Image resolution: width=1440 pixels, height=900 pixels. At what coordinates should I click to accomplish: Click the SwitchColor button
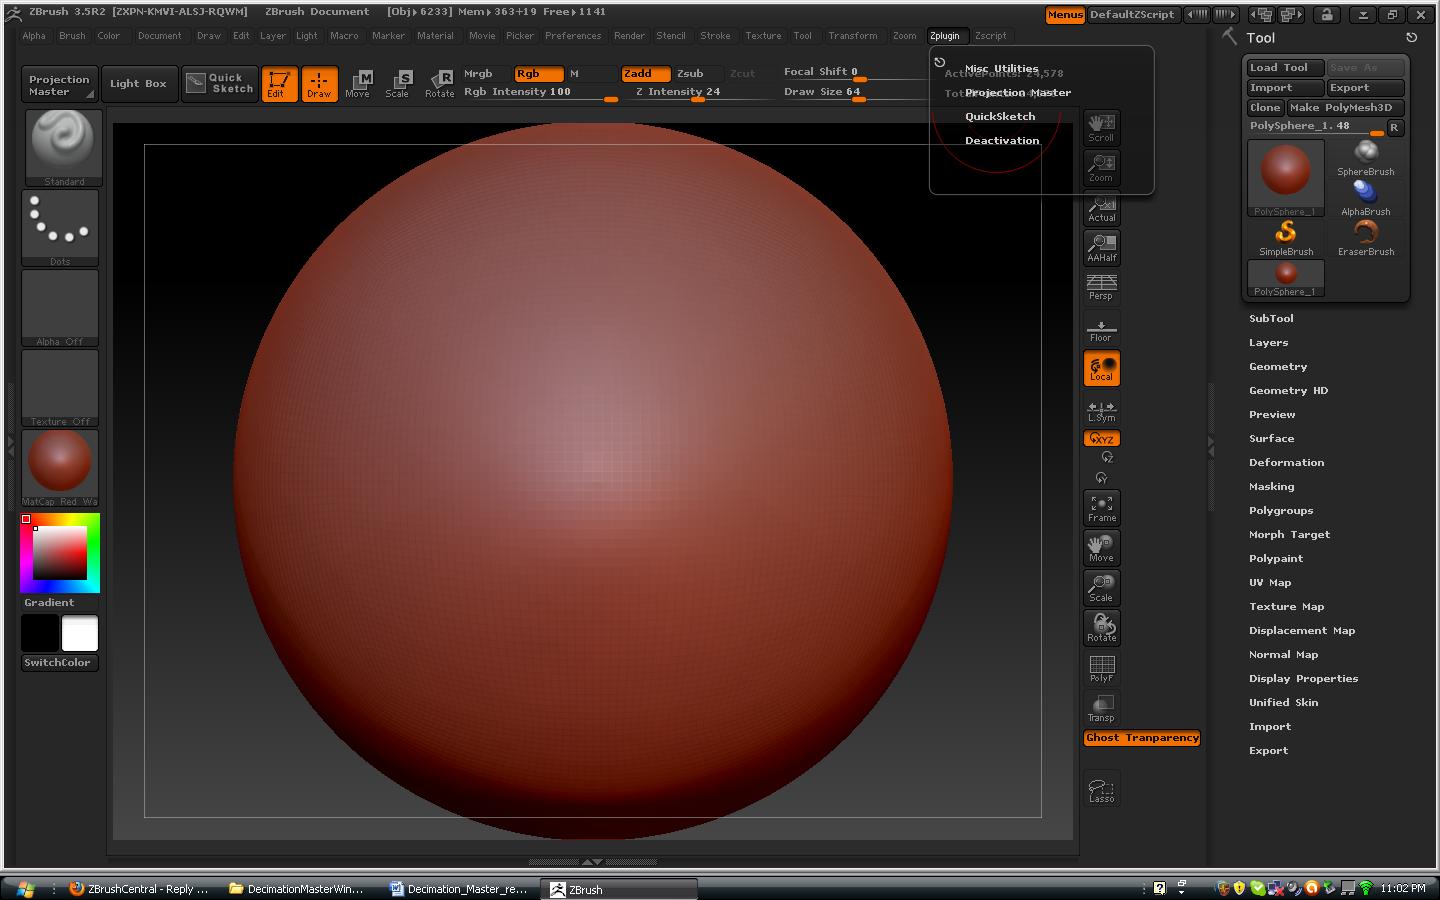(x=59, y=663)
